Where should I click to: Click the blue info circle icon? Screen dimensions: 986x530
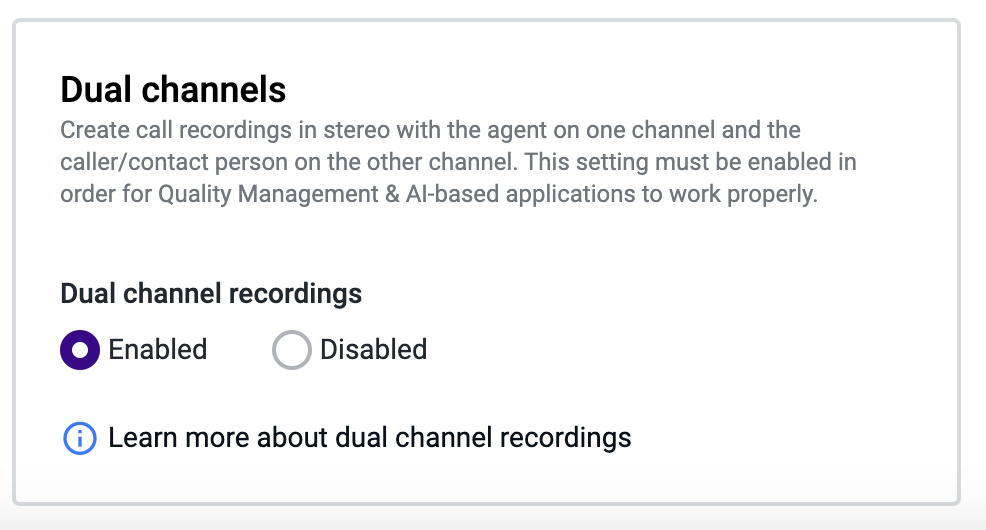pyautogui.click(x=80, y=438)
